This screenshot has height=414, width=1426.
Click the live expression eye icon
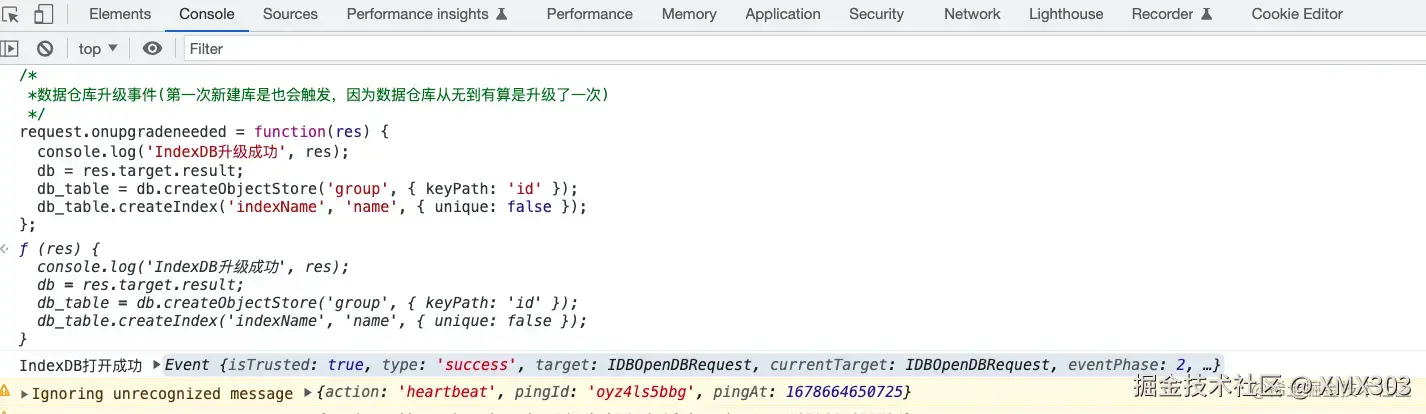[x=152, y=48]
